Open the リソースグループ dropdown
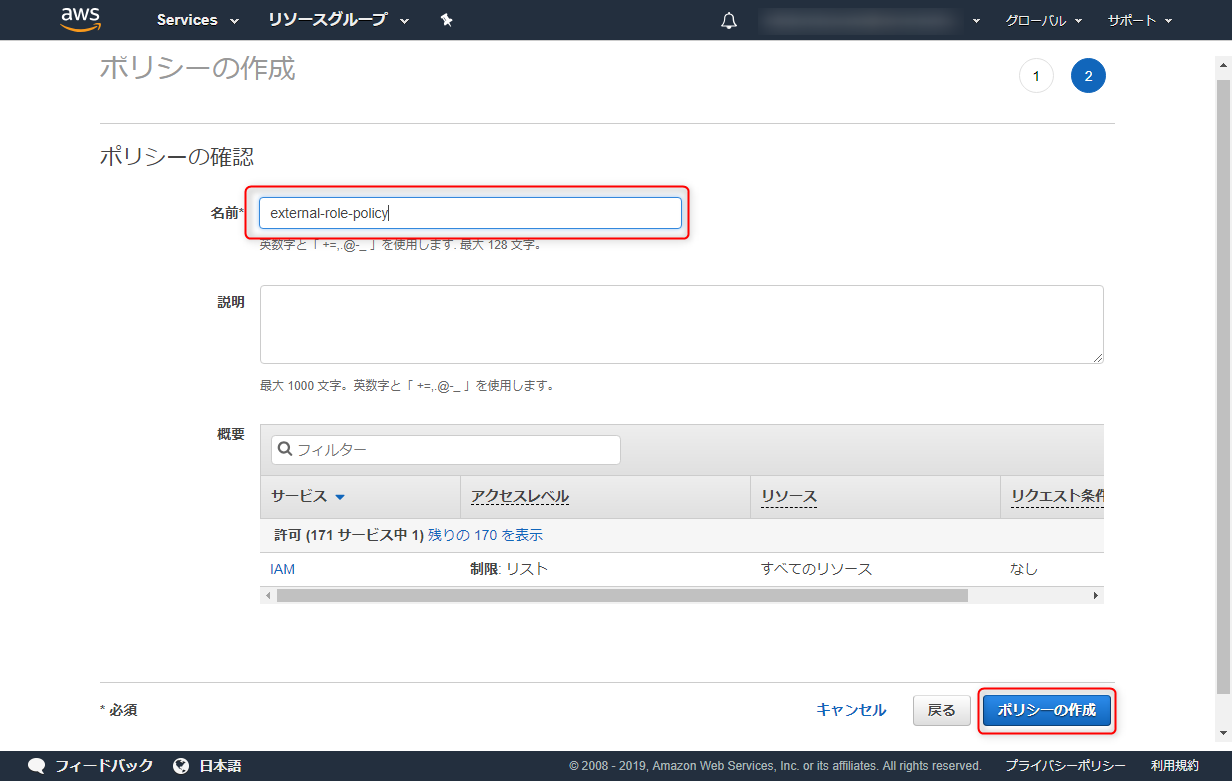The image size is (1232, 781). (339, 20)
